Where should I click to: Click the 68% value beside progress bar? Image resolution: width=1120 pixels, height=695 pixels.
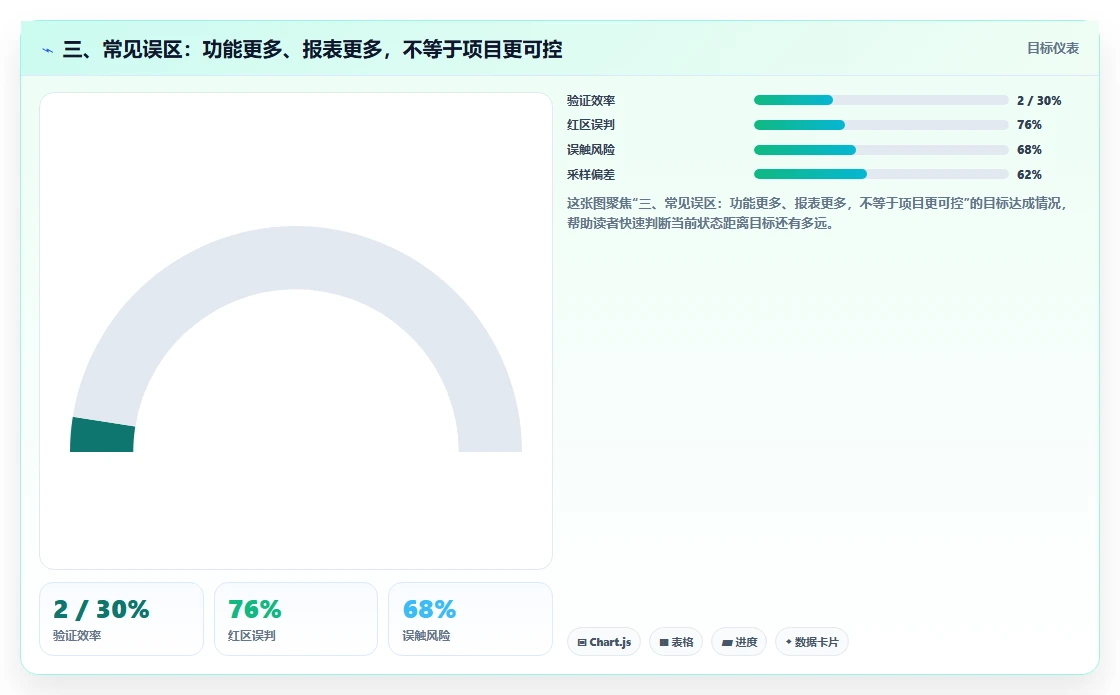[x=1029, y=150]
